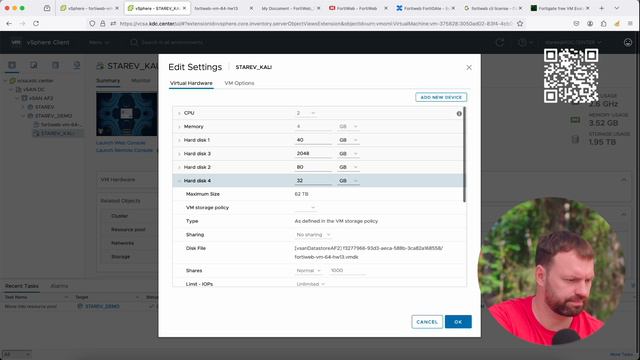Open the Monitor tab behind the dialog

coord(141,81)
